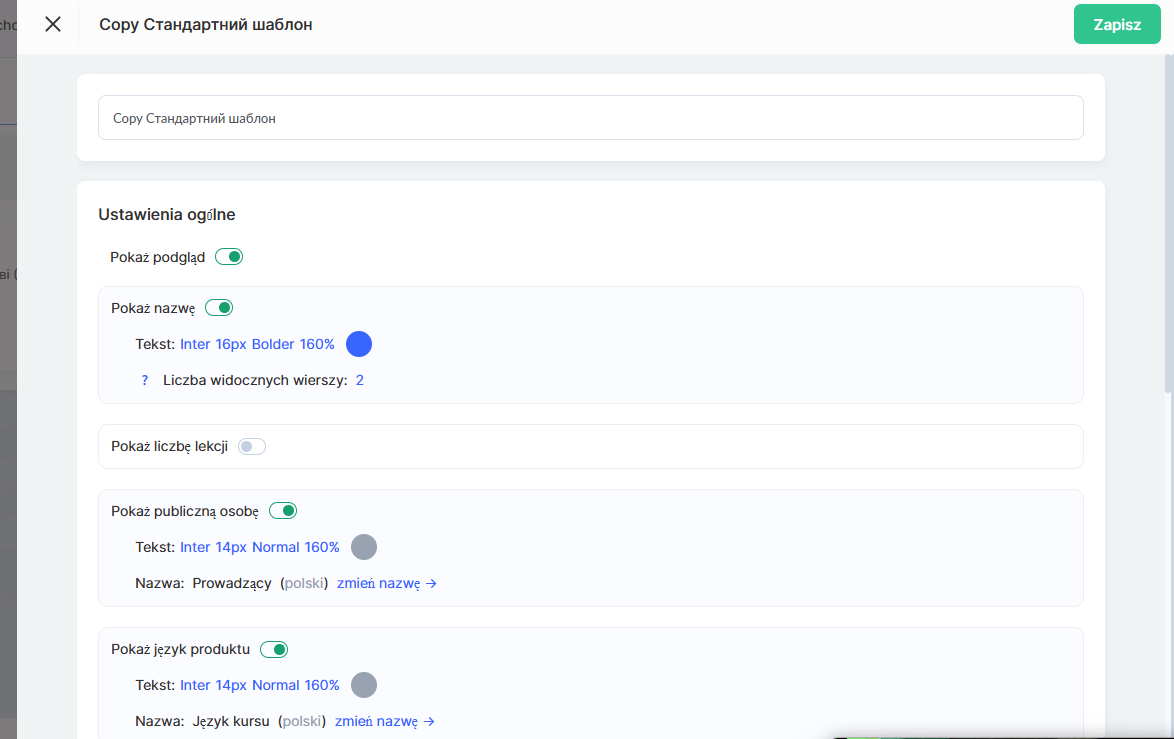Pick the blue name text color swatch
Viewport: 1174px width, 739px height.
(359, 344)
